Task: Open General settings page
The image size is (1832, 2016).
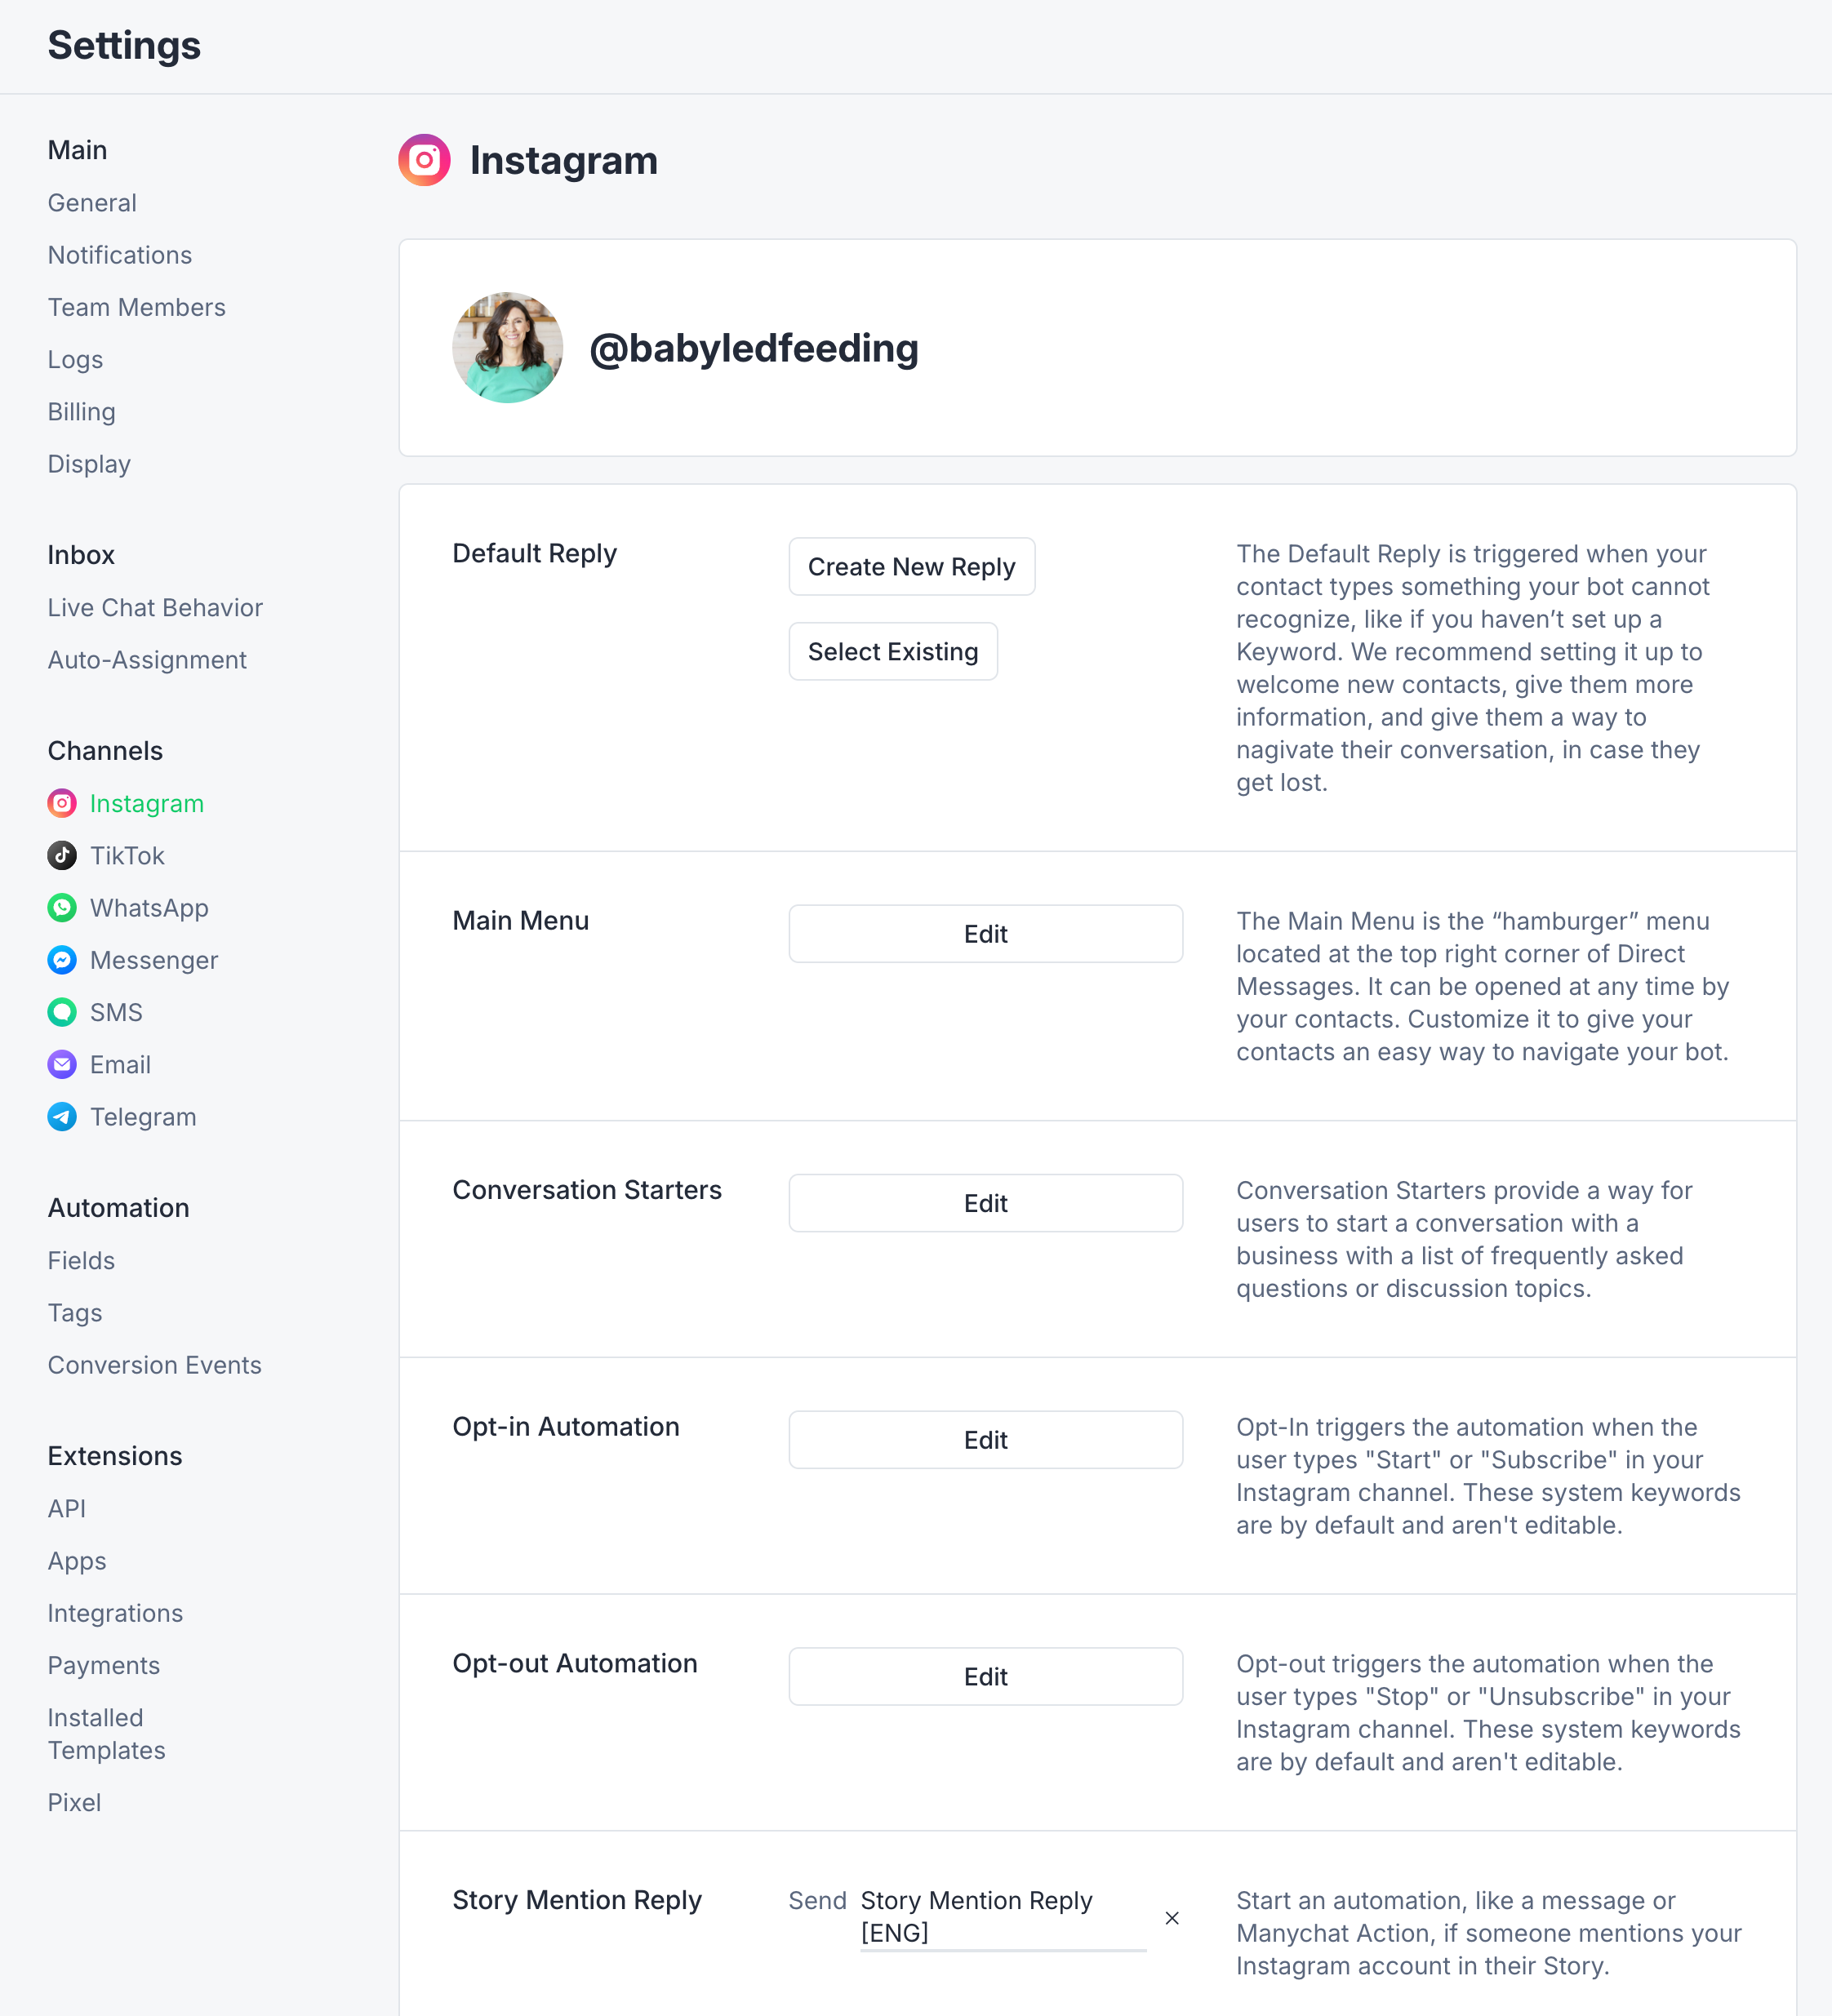Action: coord(92,203)
